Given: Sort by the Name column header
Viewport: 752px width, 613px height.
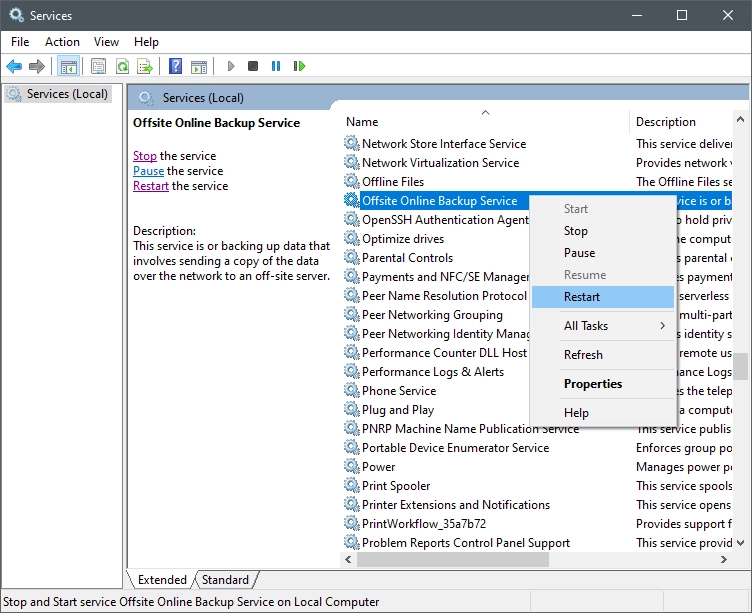Looking at the screenshot, I should 486,121.
